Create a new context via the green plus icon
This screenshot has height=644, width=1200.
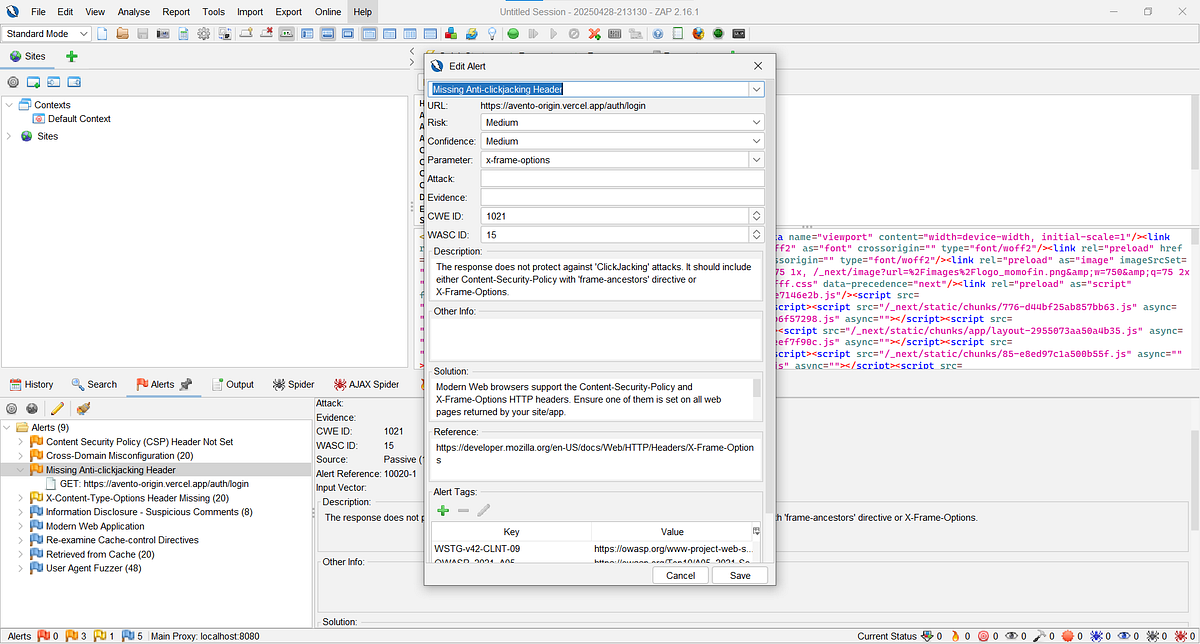[69, 56]
